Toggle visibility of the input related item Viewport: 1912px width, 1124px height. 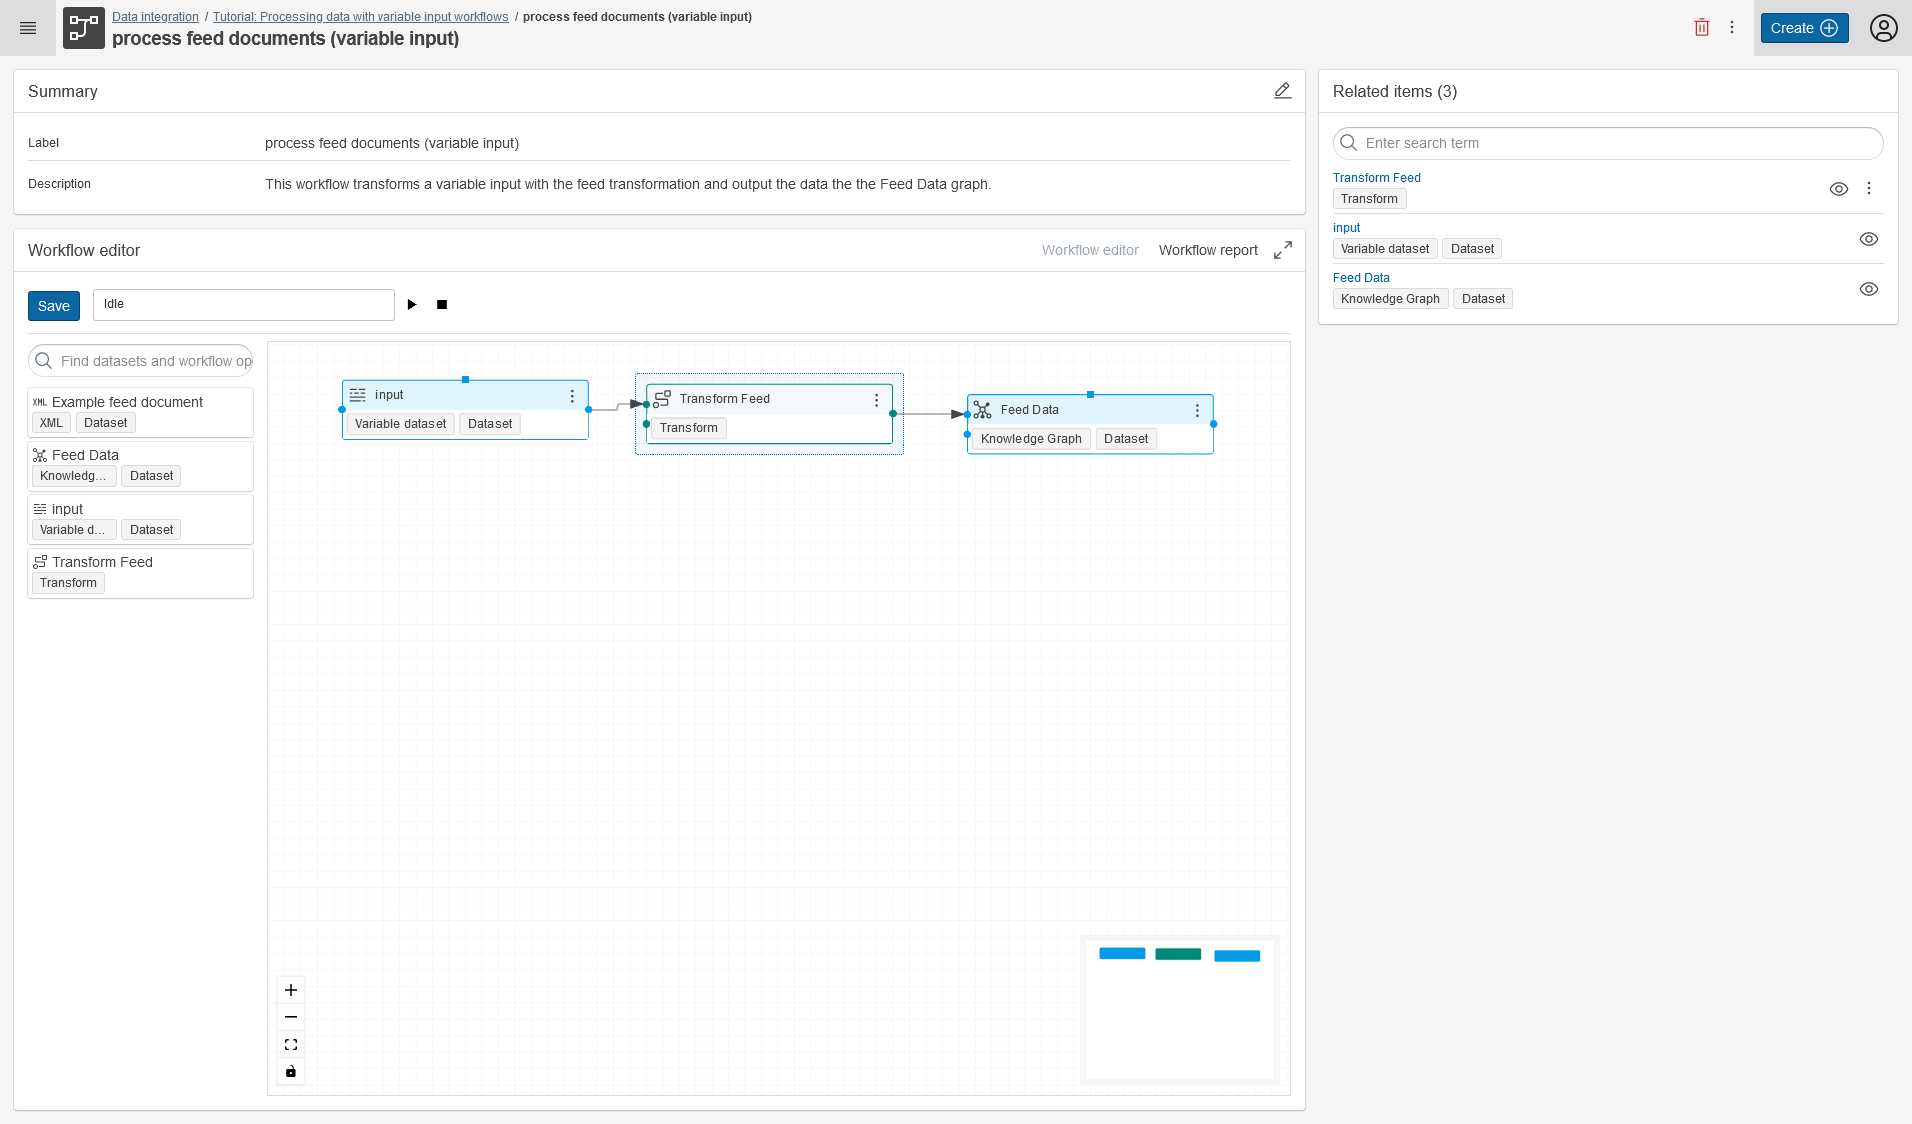coord(1869,239)
